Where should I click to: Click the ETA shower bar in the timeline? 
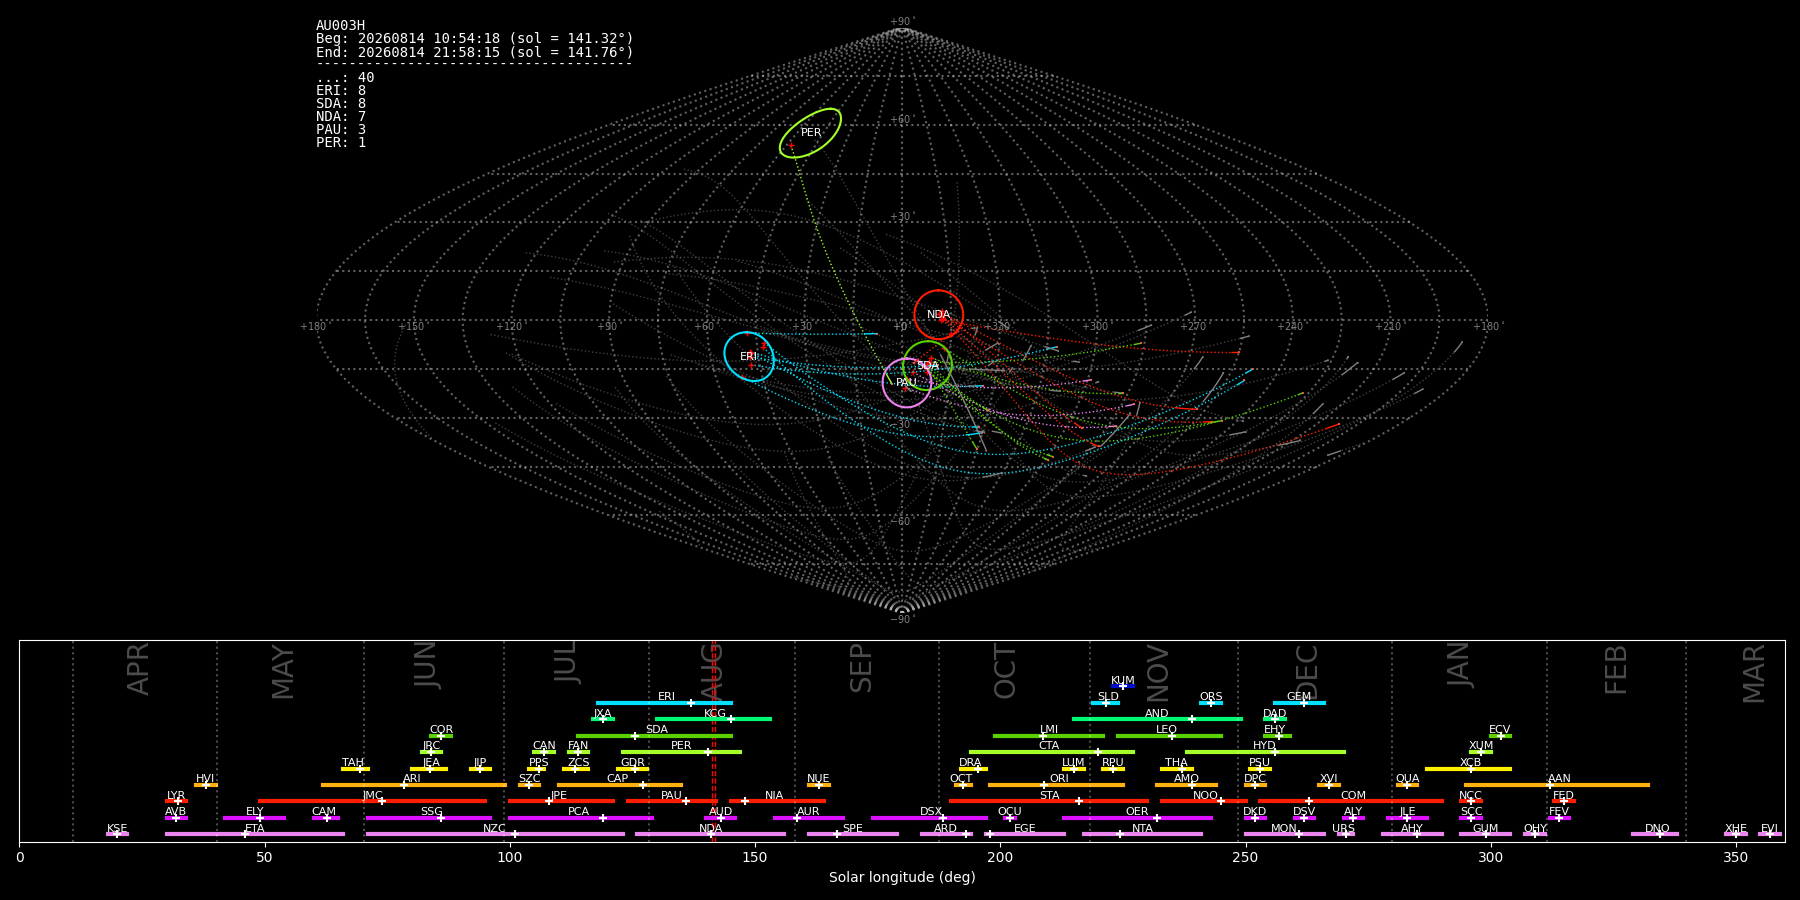[255, 834]
